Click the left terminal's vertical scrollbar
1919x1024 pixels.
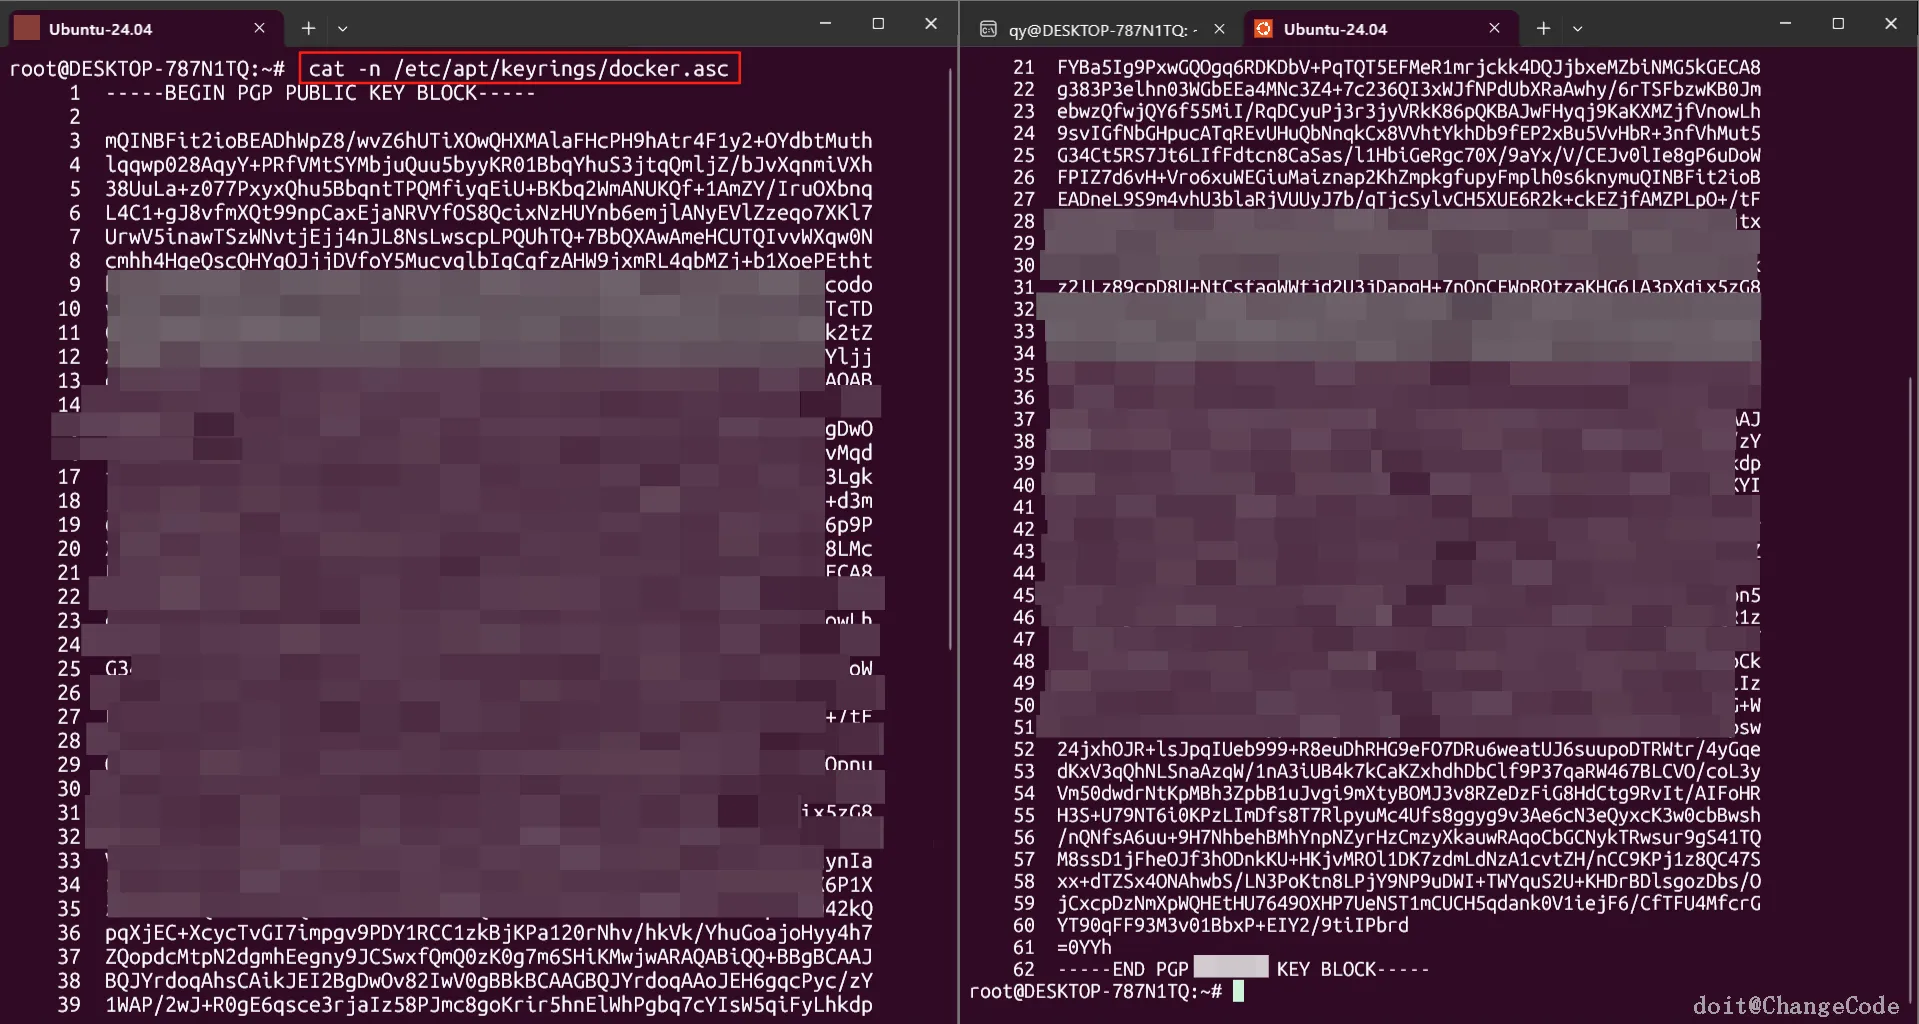[x=950, y=361]
